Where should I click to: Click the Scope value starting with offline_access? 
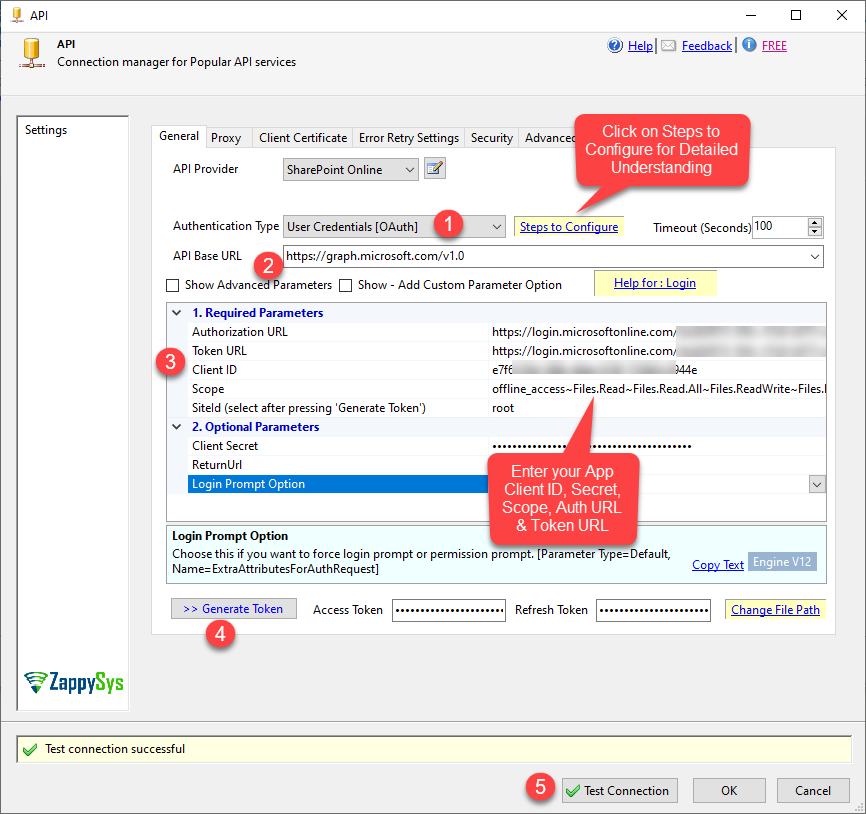(x=659, y=389)
